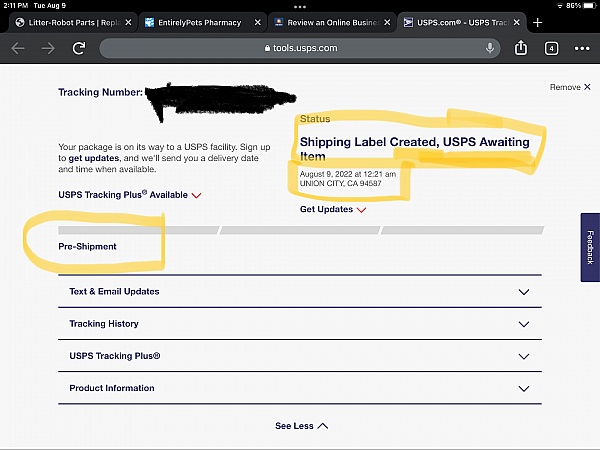Expand the Text & Email Updates section
The height and width of the screenshot is (450, 600).
(x=299, y=292)
